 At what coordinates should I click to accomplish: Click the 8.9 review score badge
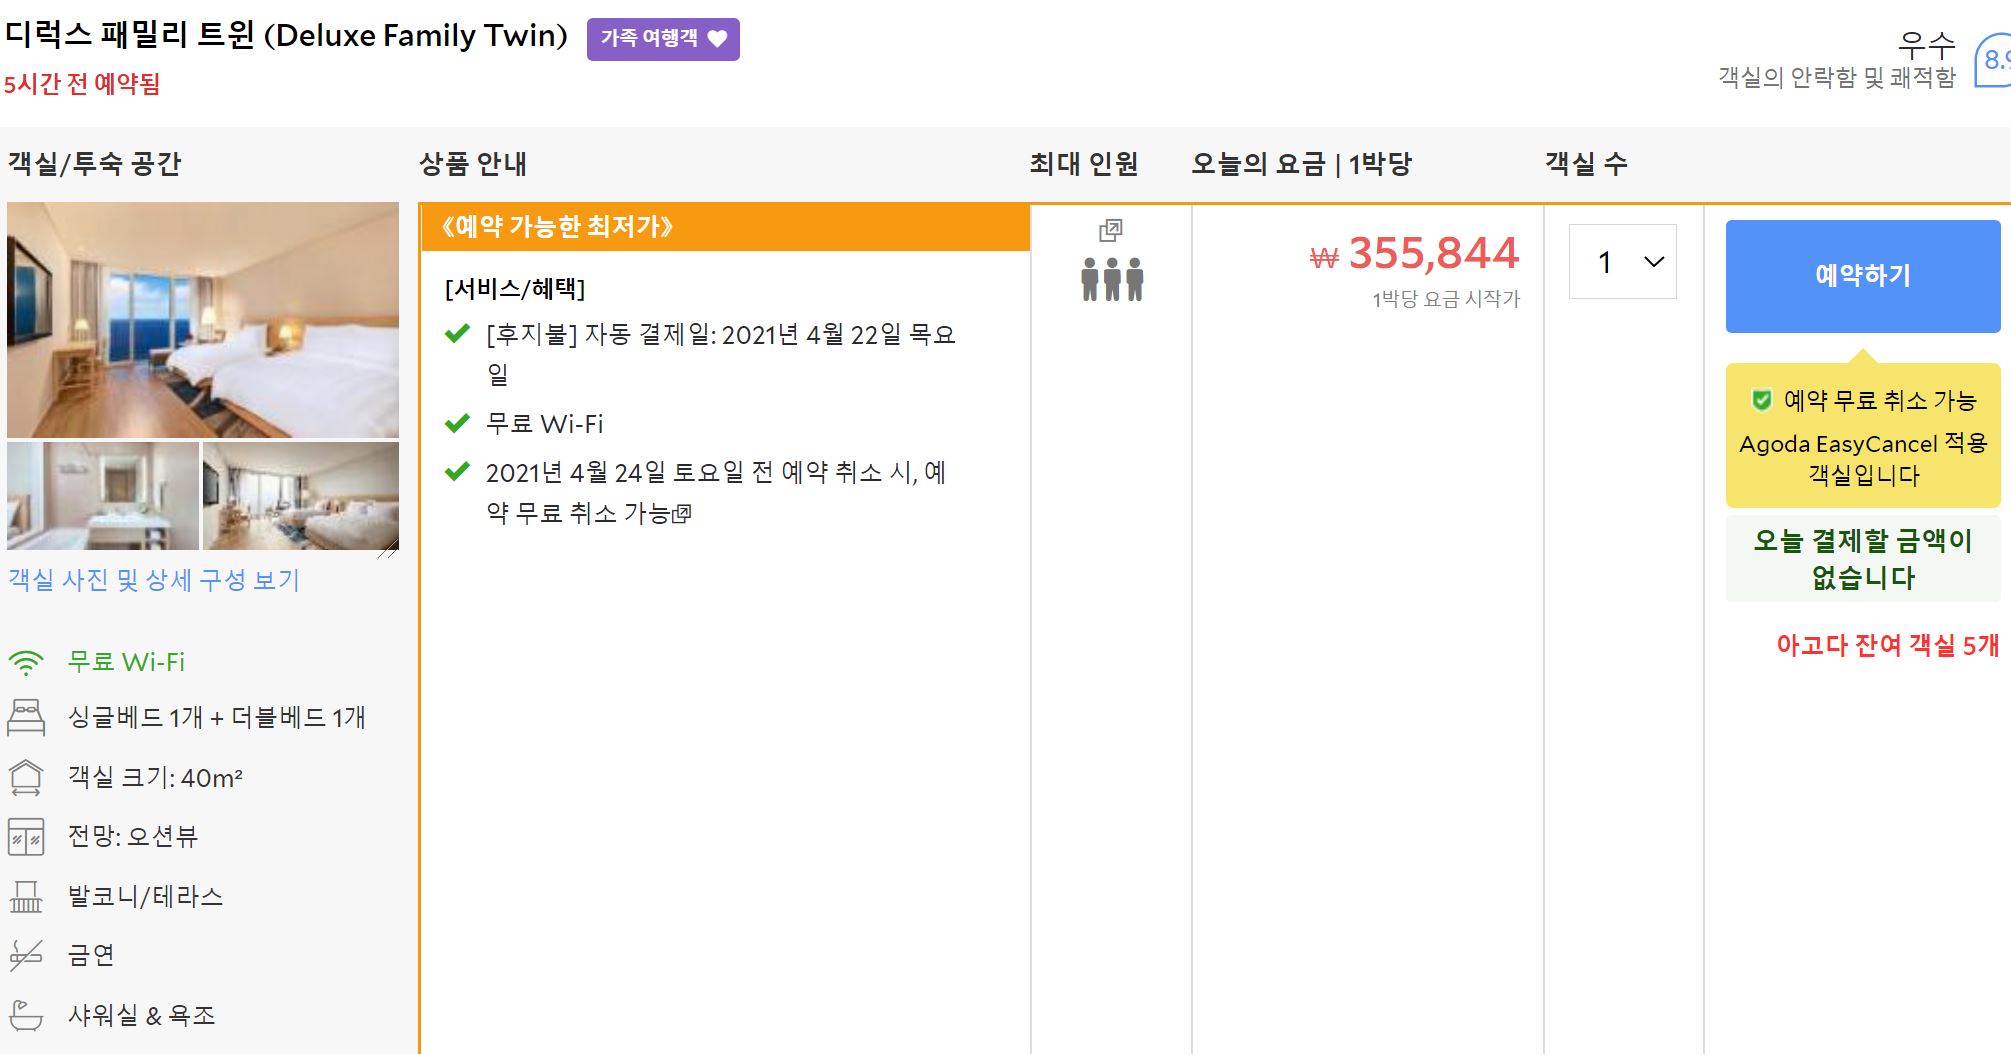click(x=1993, y=60)
